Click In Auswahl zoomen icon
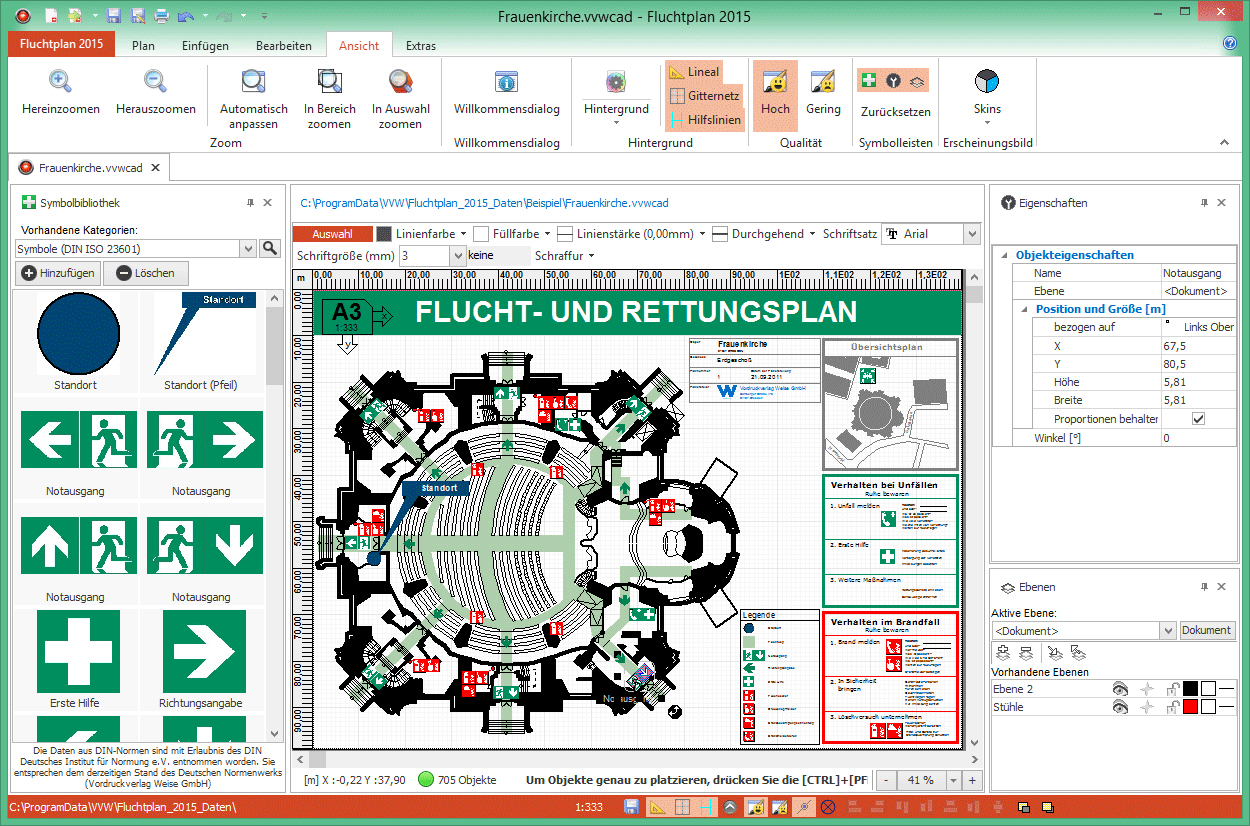This screenshot has height=826, width=1250. click(x=401, y=82)
